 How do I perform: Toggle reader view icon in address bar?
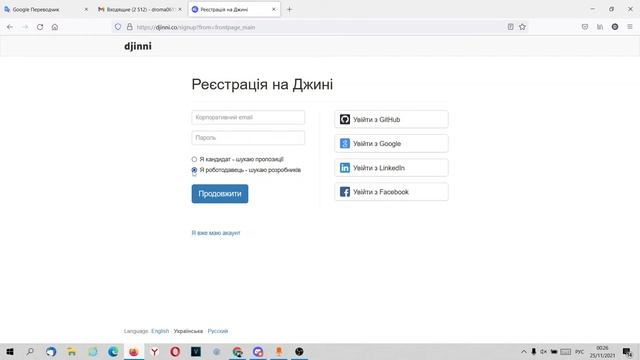[x=510, y=27]
